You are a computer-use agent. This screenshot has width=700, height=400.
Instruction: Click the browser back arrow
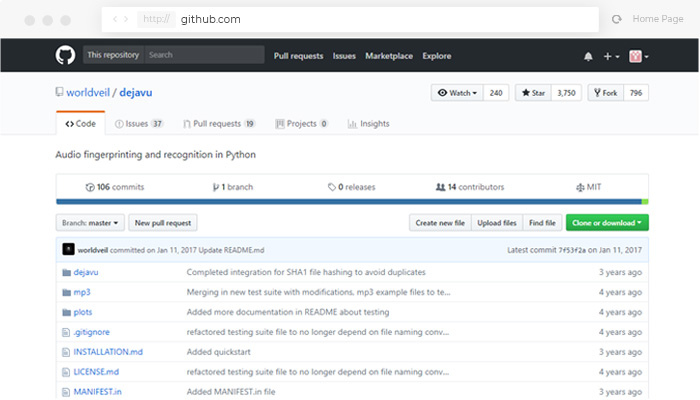click(115, 19)
